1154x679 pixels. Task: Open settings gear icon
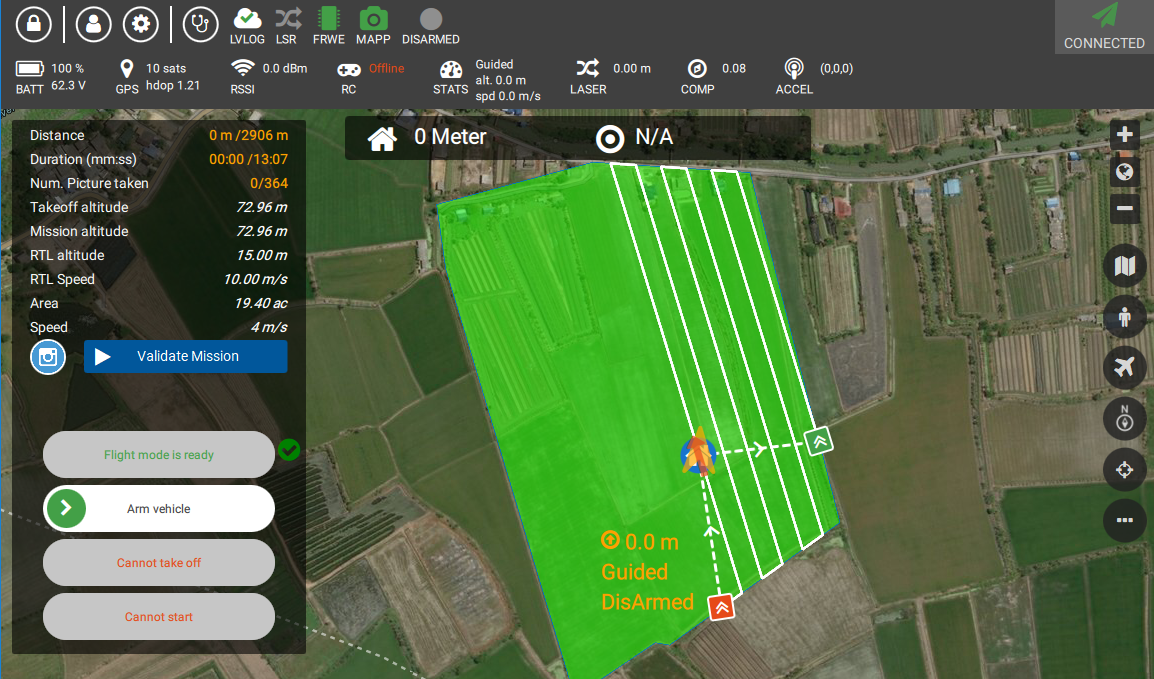point(141,25)
